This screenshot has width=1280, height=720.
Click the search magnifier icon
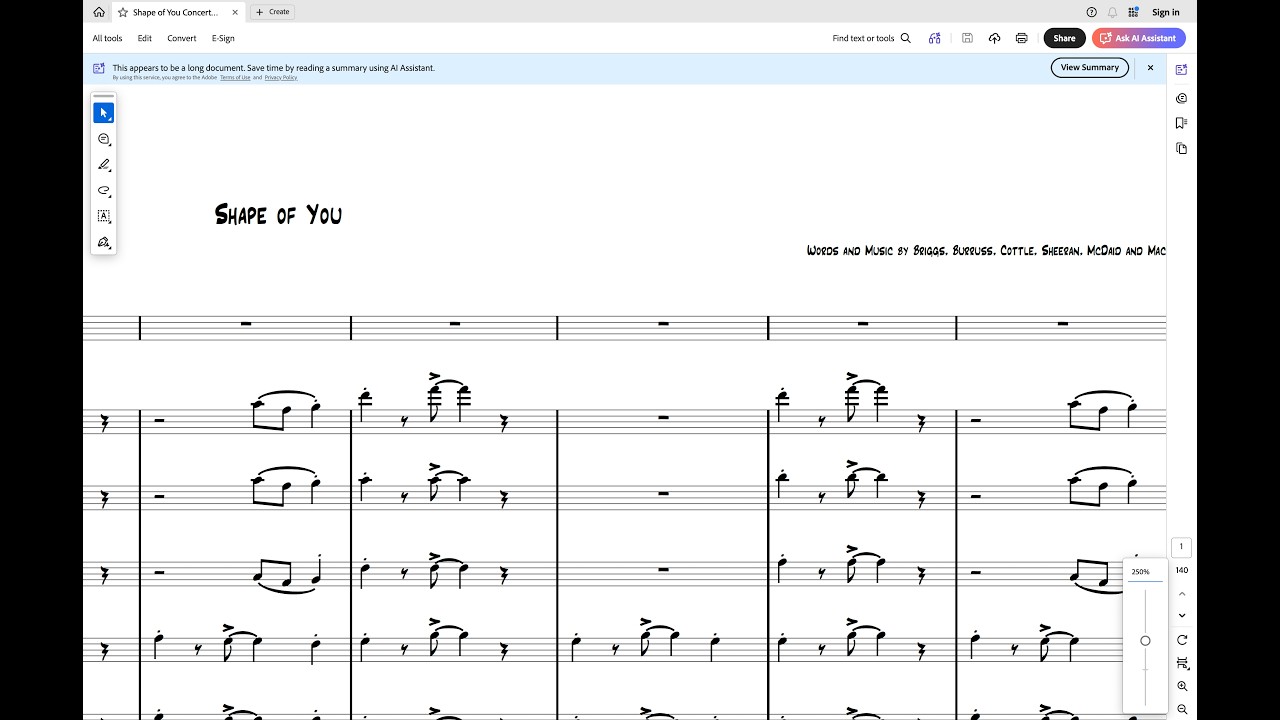pyautogui.click(x=906, y=38)
